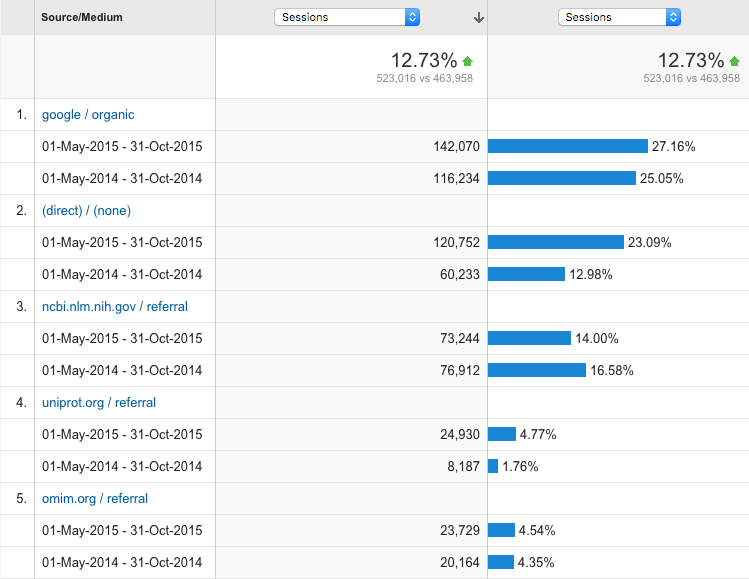Open the right Sessions dropdown above the bars

tap(618, 17)
